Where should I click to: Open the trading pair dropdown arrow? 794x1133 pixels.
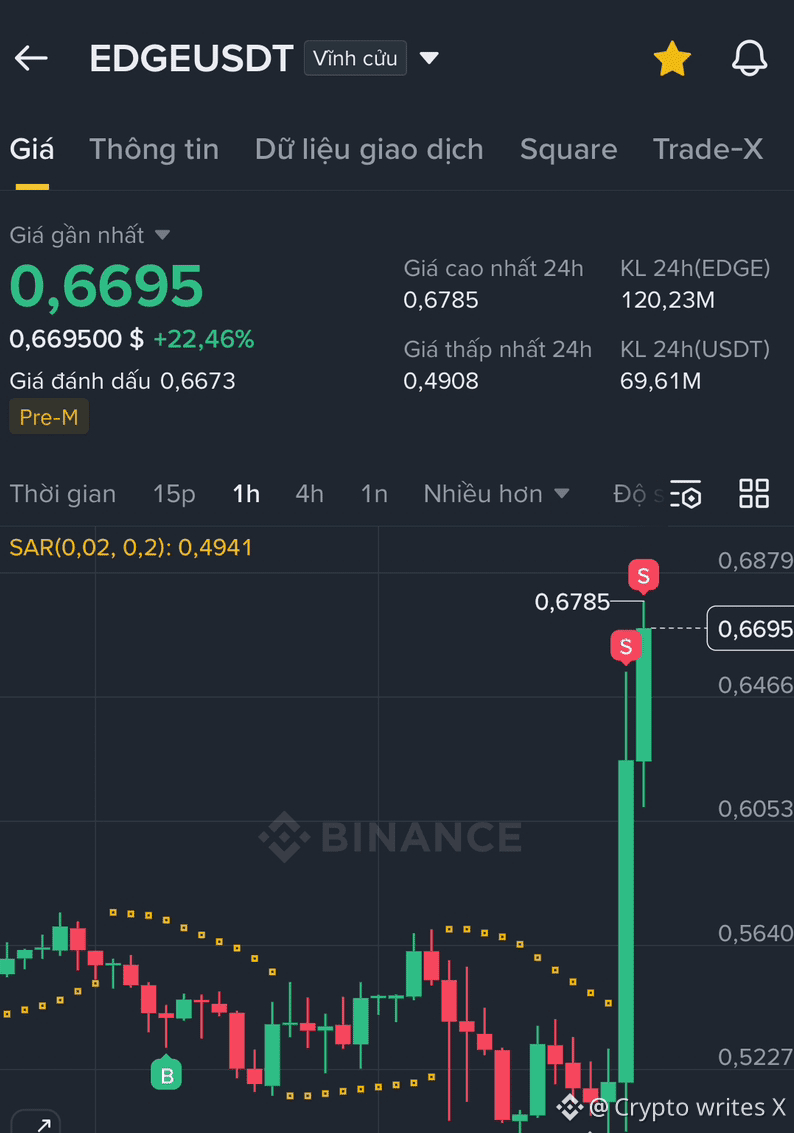tap(429, 58)
